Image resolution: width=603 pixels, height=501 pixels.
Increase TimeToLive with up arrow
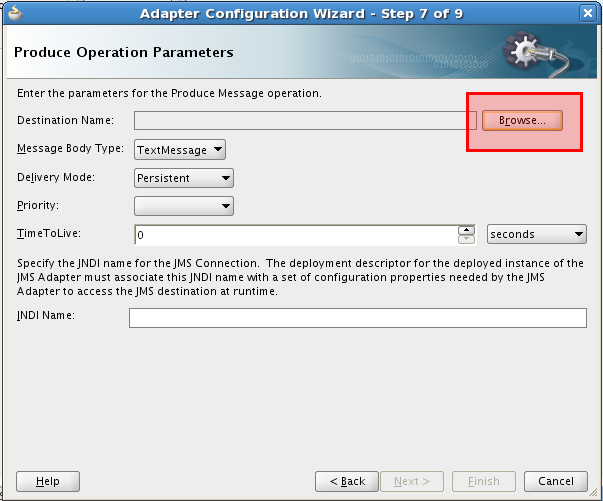(x=466, y=230)
